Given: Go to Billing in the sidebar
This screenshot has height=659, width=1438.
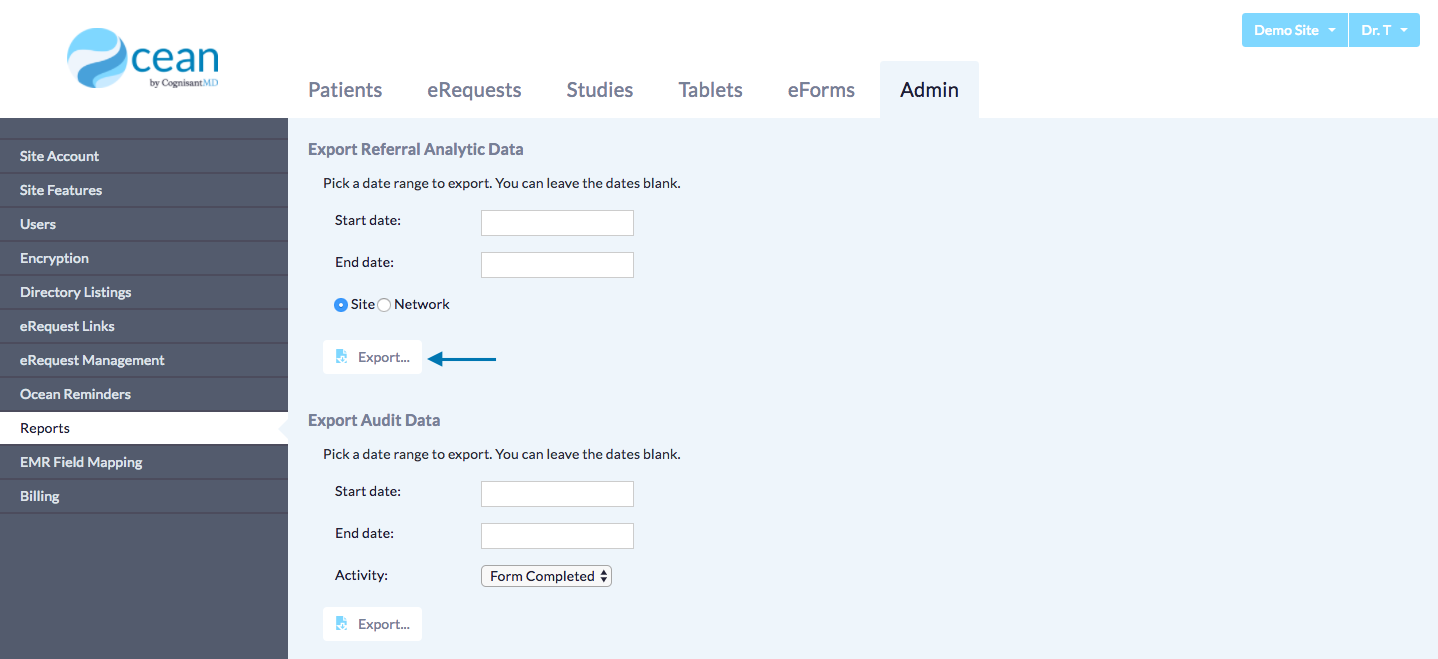Looking at the screenshot, I should 40,496.
